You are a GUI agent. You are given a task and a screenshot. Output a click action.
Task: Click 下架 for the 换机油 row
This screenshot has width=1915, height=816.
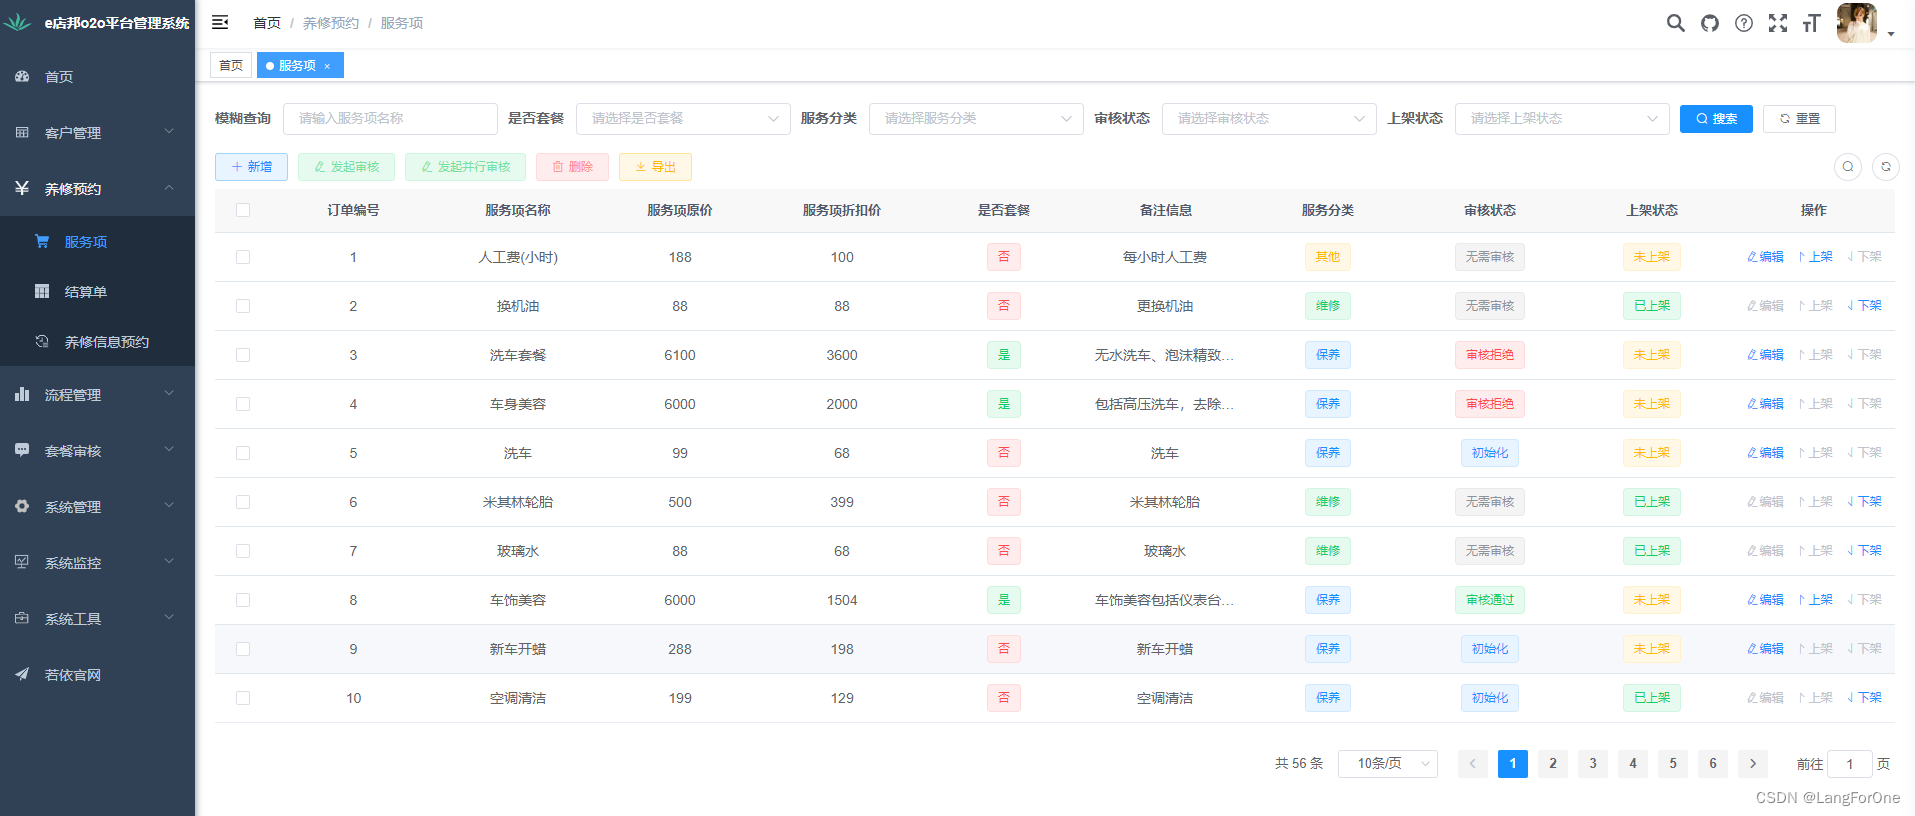point(1864,306)
